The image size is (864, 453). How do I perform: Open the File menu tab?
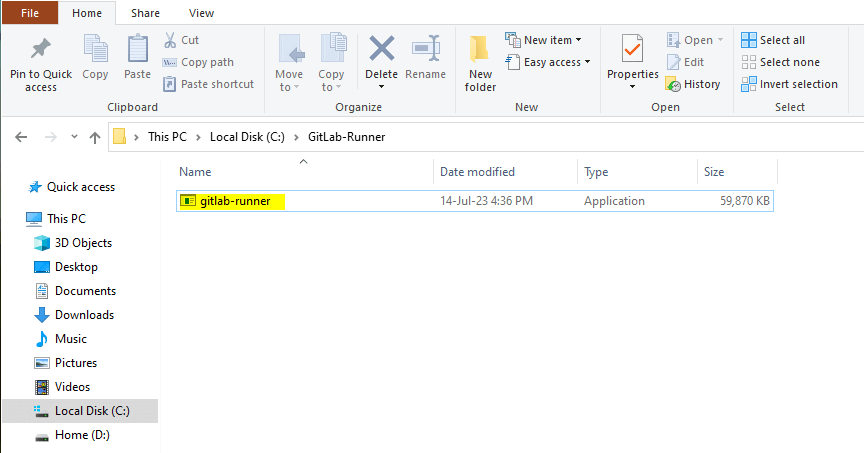[30, 13]
